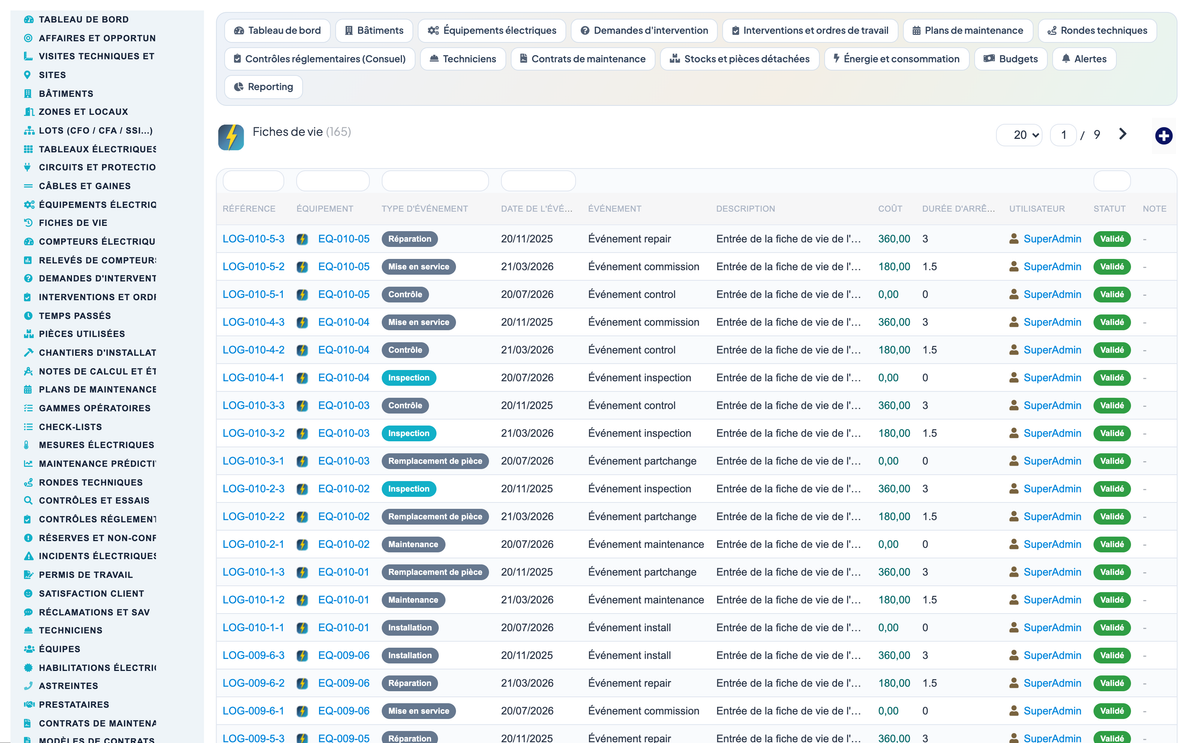Open Stocks et pièces détachées tab

740,59
